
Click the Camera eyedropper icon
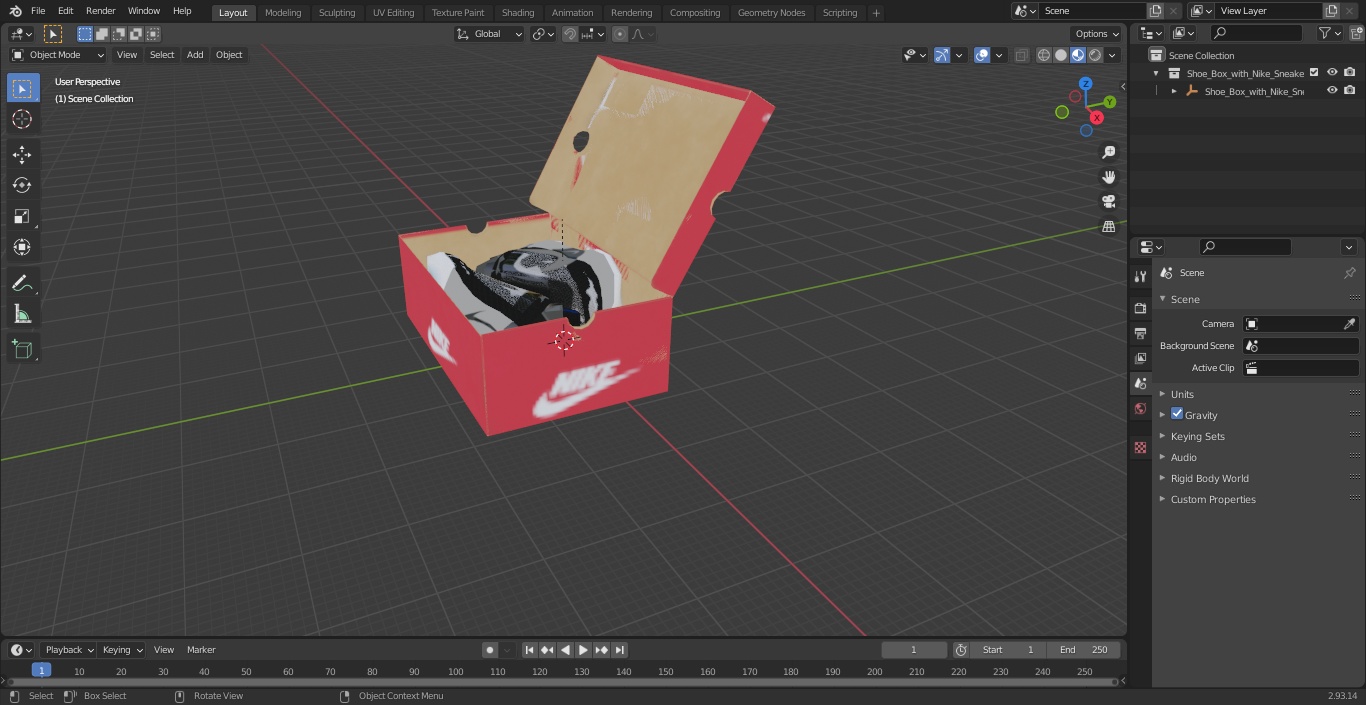[1349, 324]
